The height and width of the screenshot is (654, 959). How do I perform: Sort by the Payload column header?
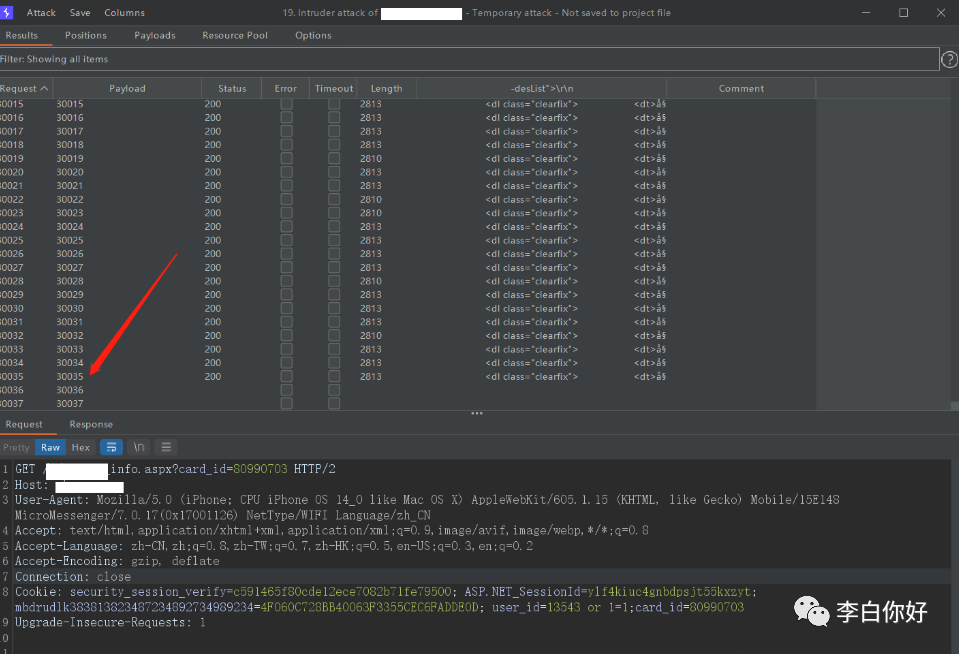pos(127,89)
